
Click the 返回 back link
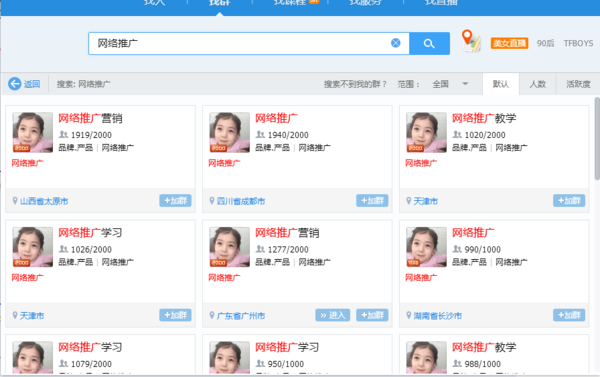(x=32, y=84)
